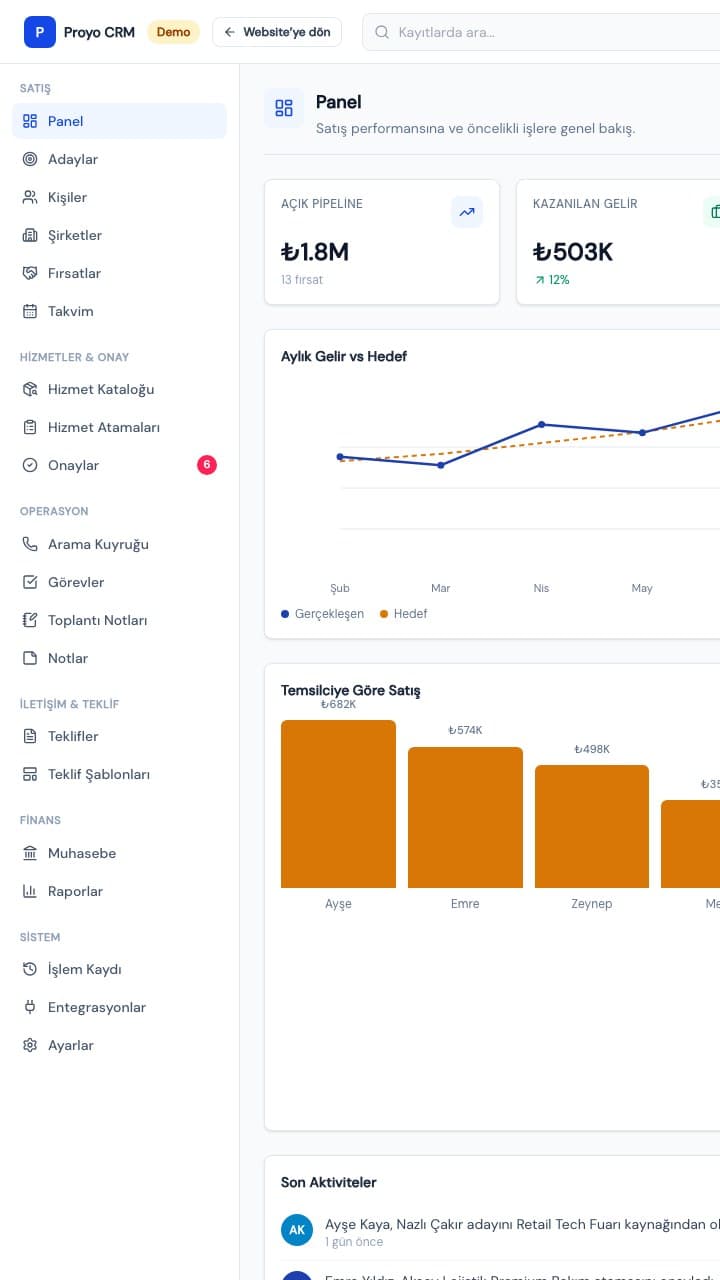Toggle the Gerçekleşen series in chart legend
This screenshot has height=1280, width=720.
coord(323,614)
